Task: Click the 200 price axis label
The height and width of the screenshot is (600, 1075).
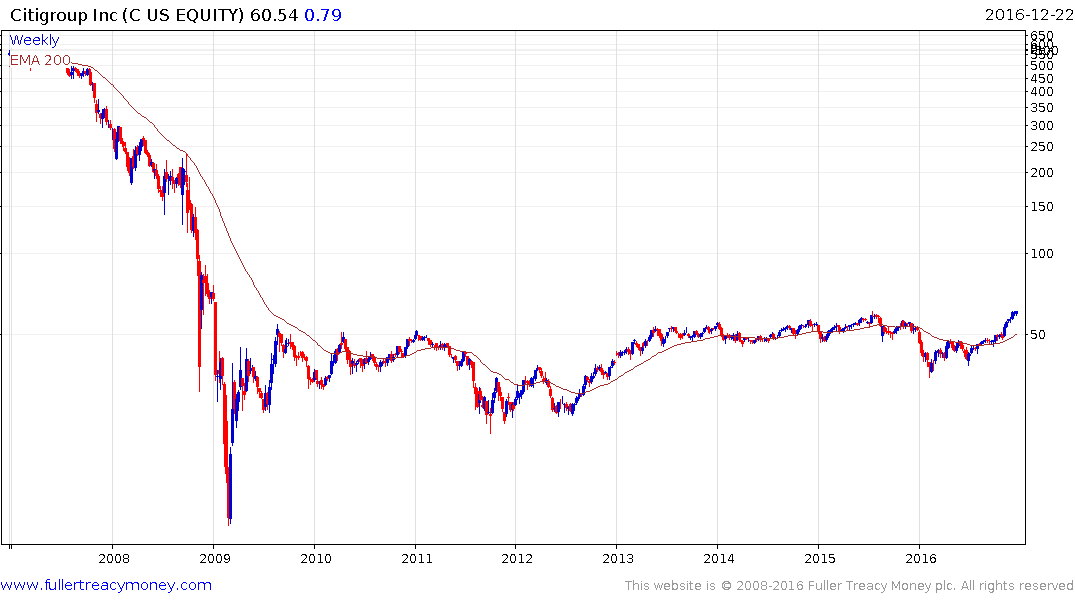Action: click(x=1041, y=173)
